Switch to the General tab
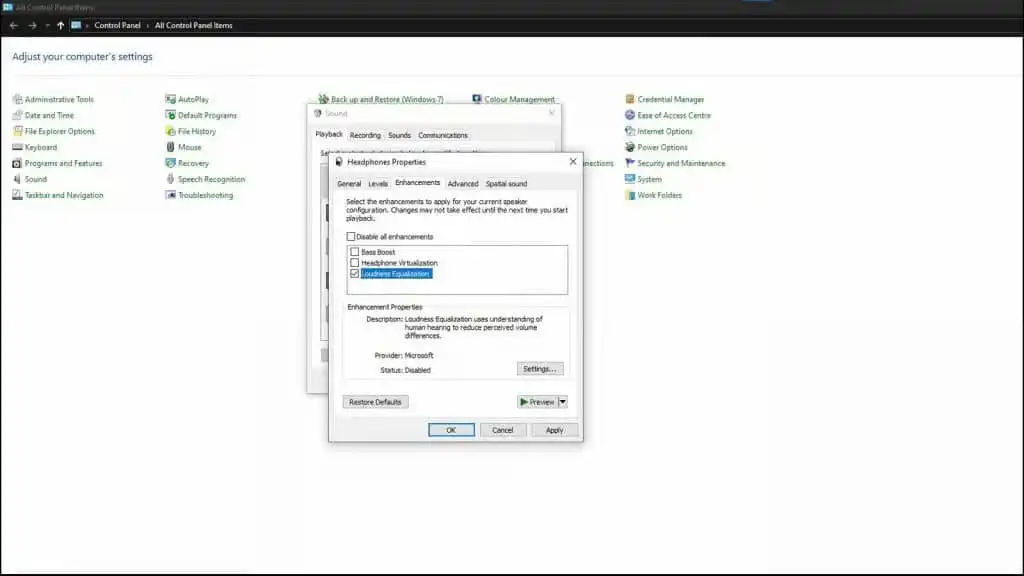1024x576 pixels. [349, 184]
